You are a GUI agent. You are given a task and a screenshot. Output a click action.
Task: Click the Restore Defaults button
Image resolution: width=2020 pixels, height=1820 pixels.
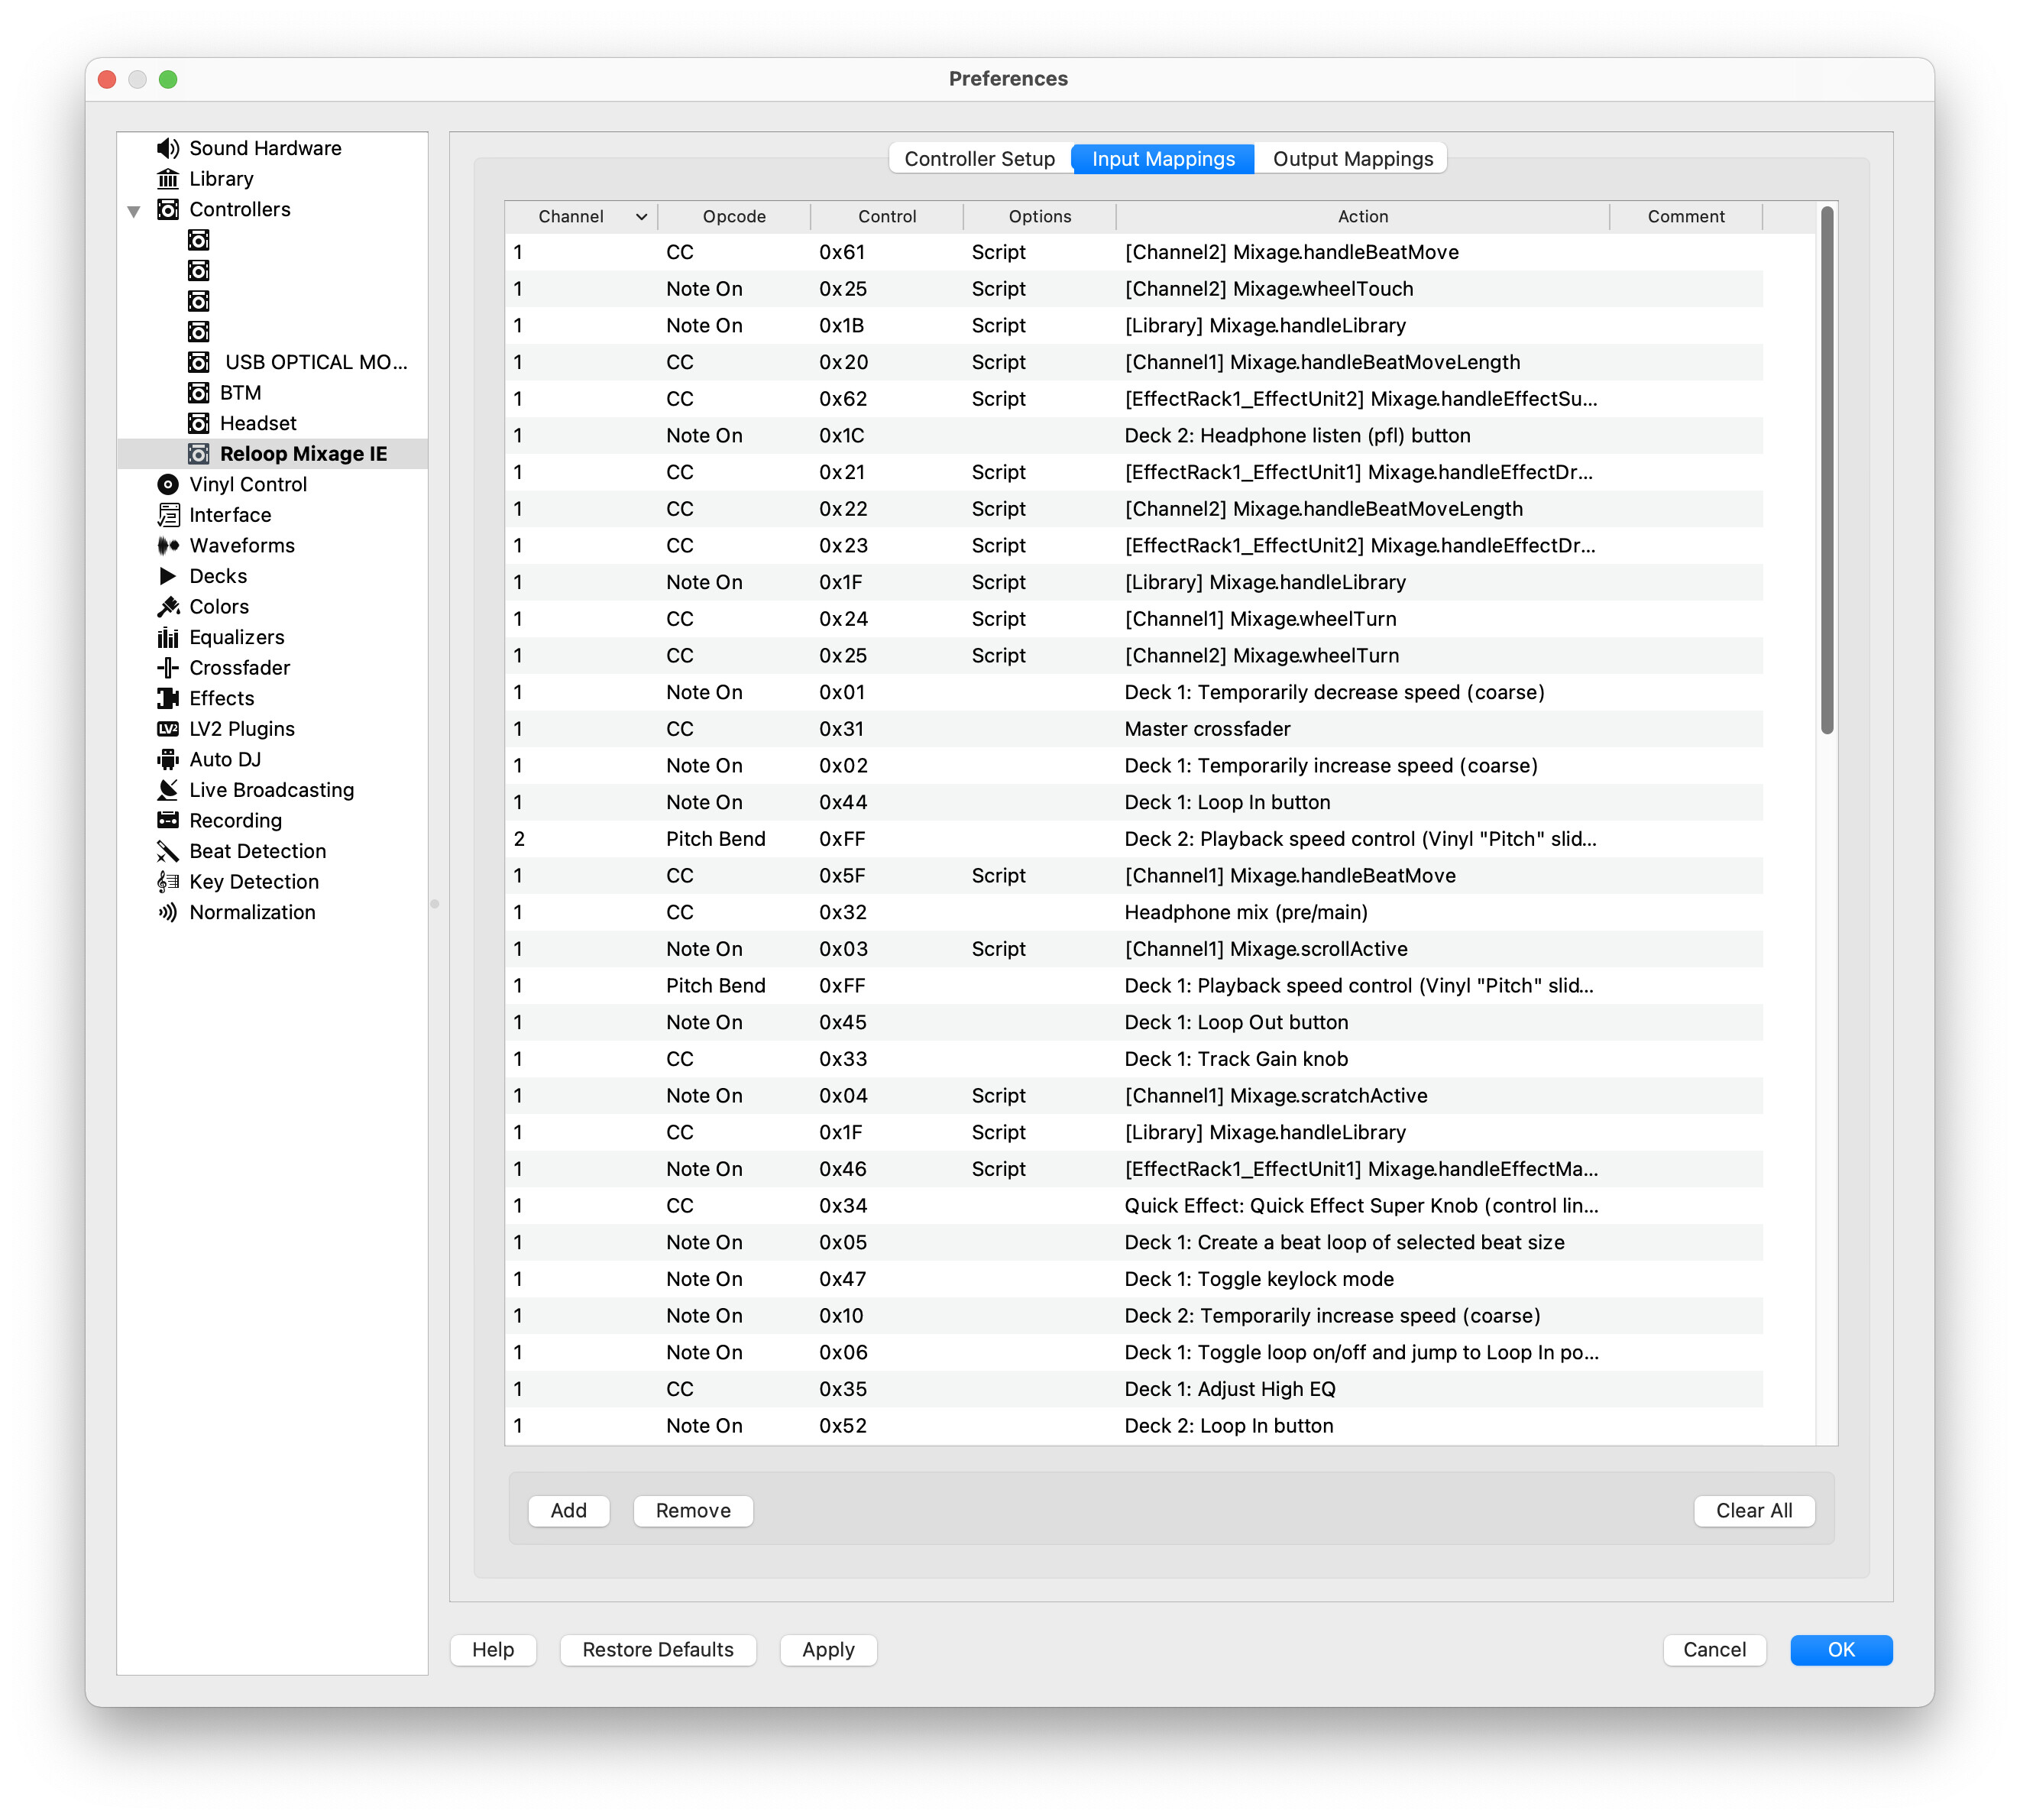coord(657,1650)
